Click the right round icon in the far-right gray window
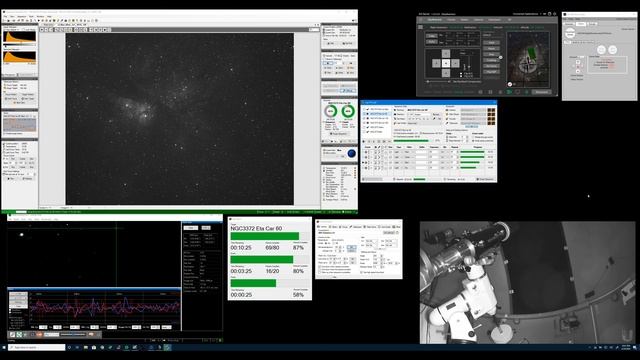The image size is (640, 360). (x=613, y=50)
